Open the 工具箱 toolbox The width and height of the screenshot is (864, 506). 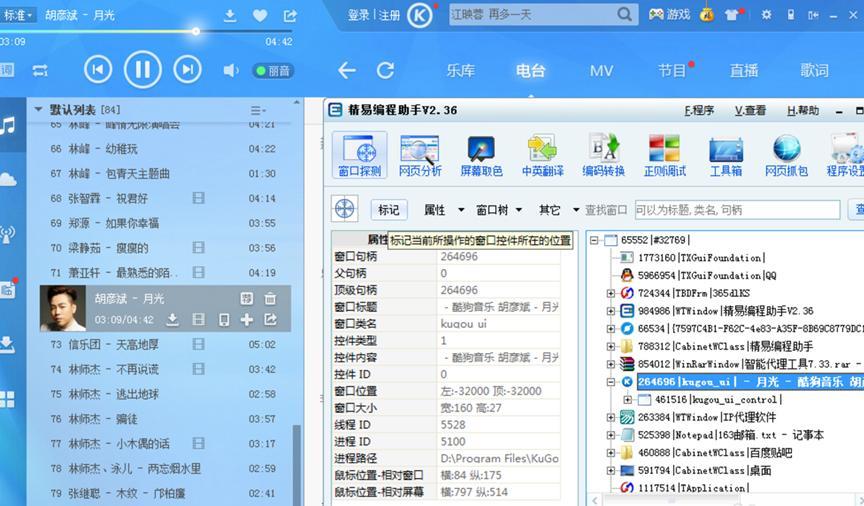(726, 157)
